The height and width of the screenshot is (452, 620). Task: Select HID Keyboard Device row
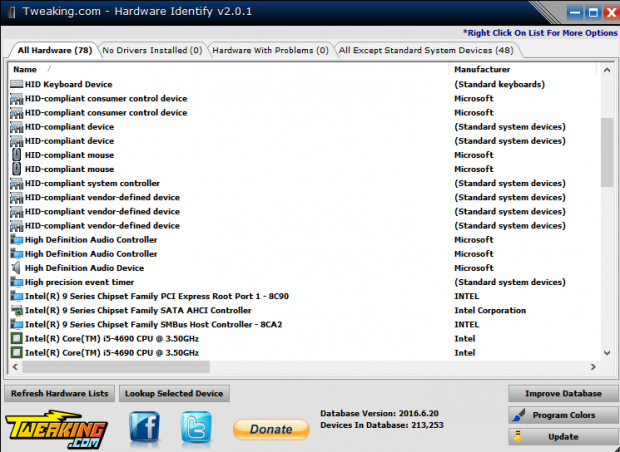(x=302, y=84)
